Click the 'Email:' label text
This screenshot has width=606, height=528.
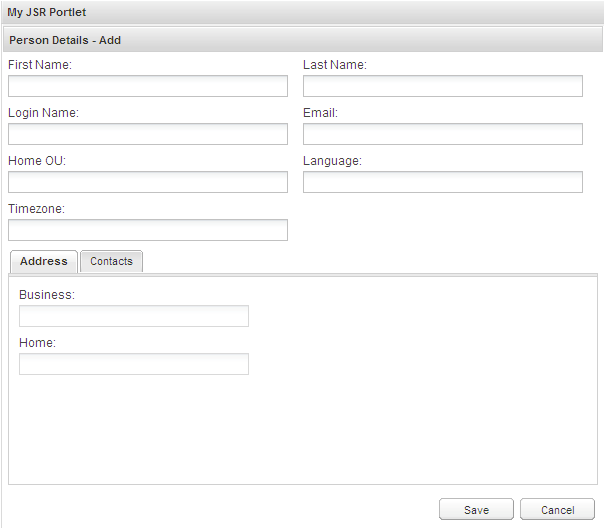[321, 113]
